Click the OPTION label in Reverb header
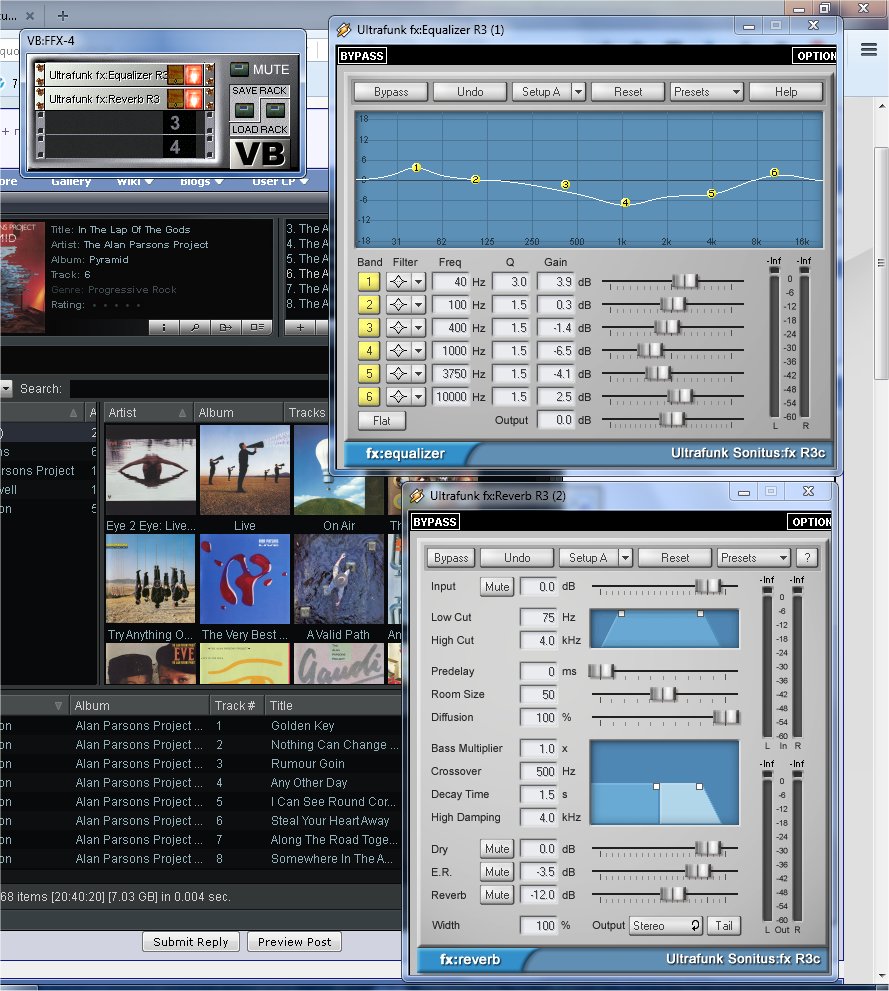This screenshot has width=889, height=991. tap(810, 521)
